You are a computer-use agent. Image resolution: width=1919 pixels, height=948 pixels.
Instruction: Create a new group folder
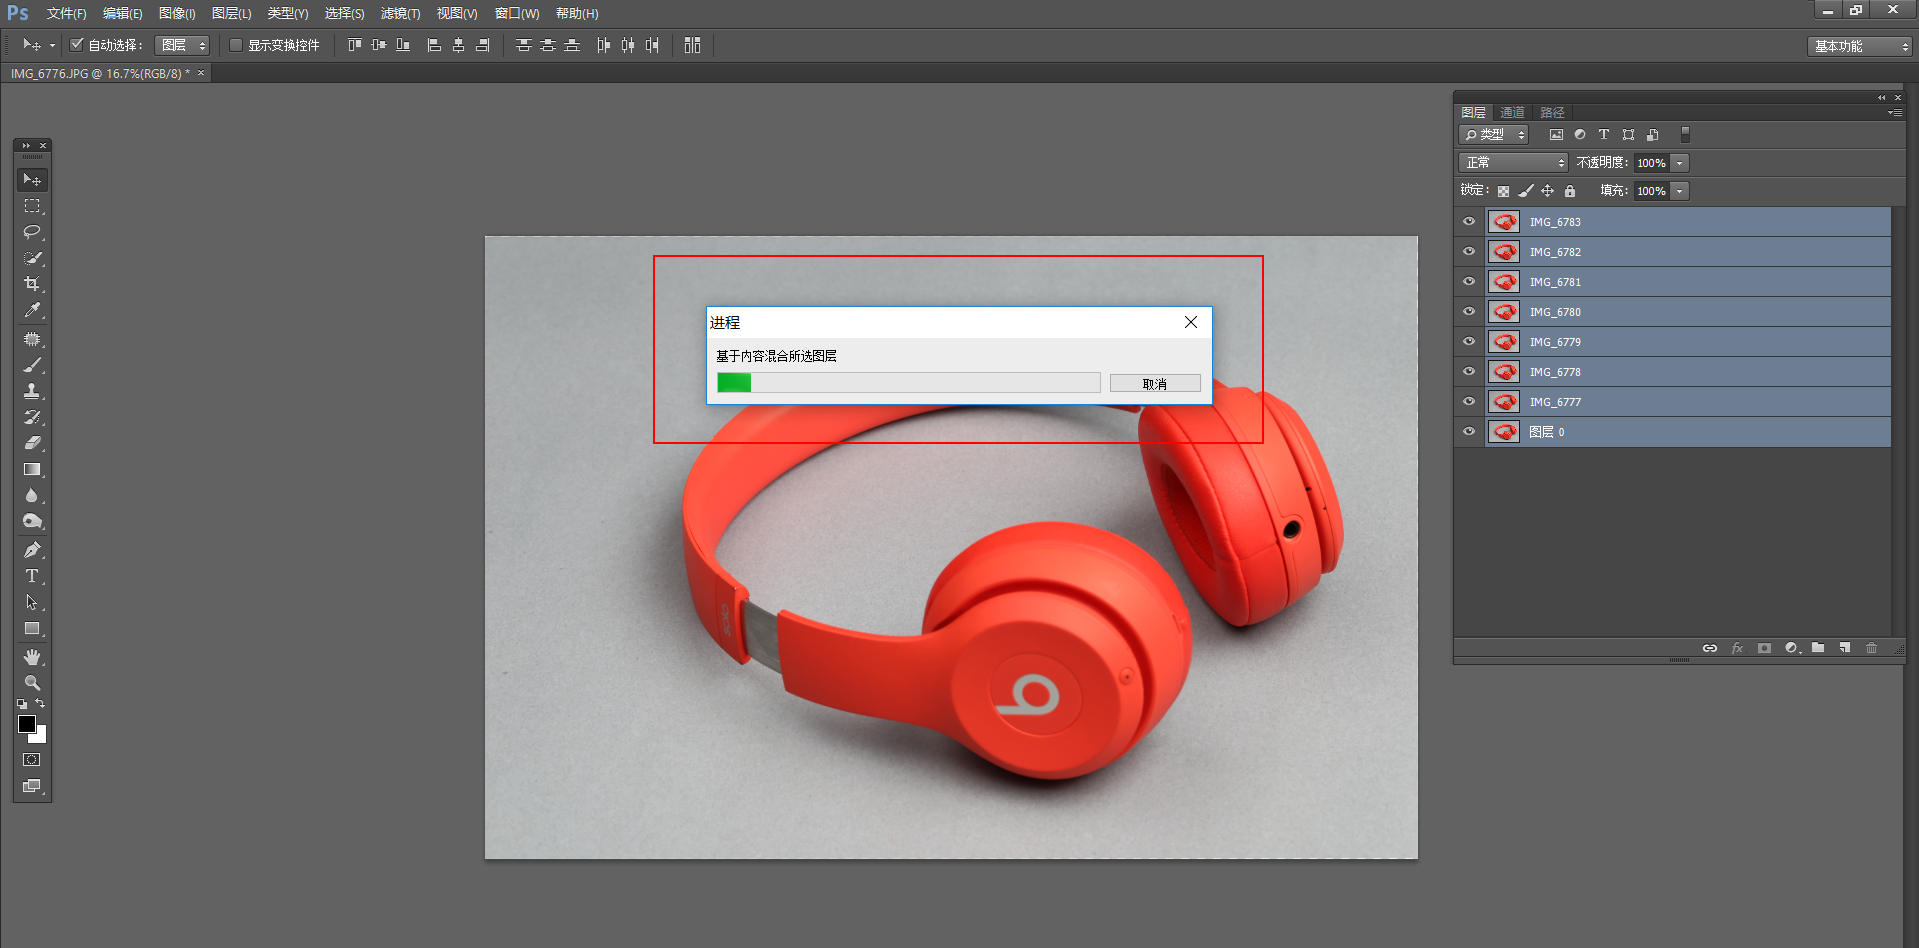pyautogui.click(x=1818, y=648)
